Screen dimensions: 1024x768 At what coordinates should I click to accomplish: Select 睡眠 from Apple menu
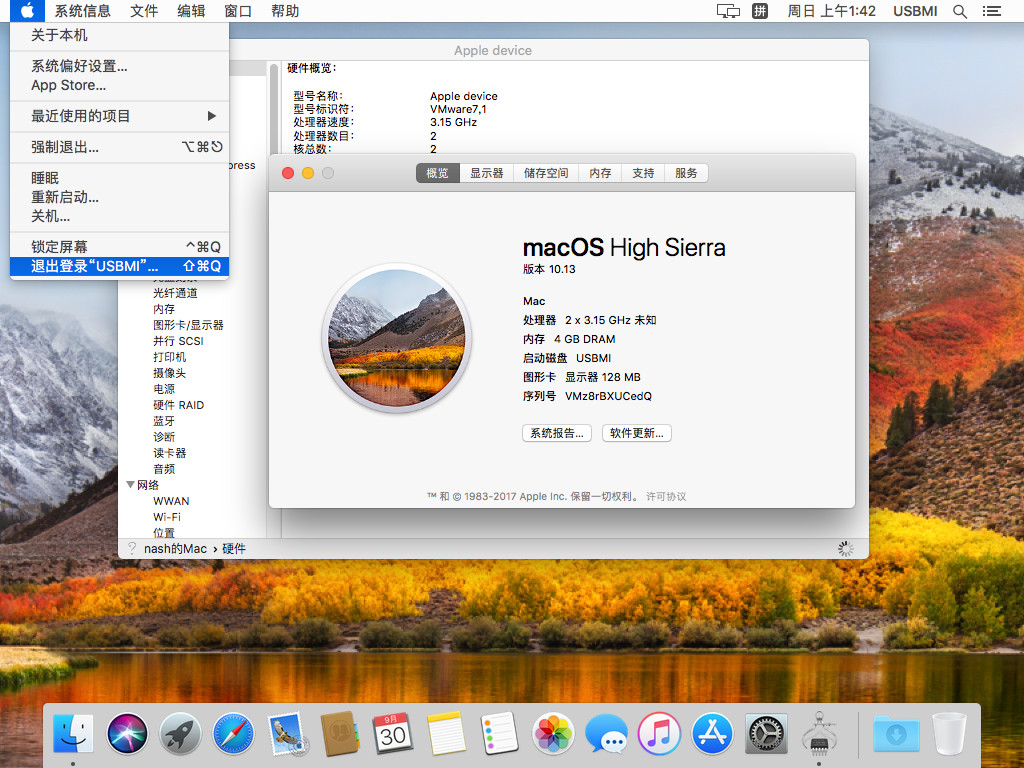click(x=120, y=178)
